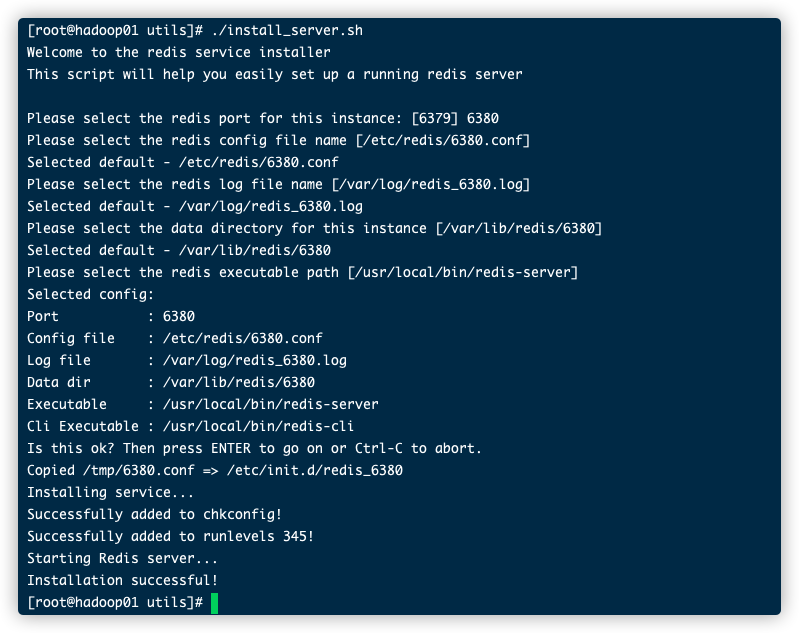Click the green terminal cursor block
The image size is (799, 633).
(x=215, y=603)
